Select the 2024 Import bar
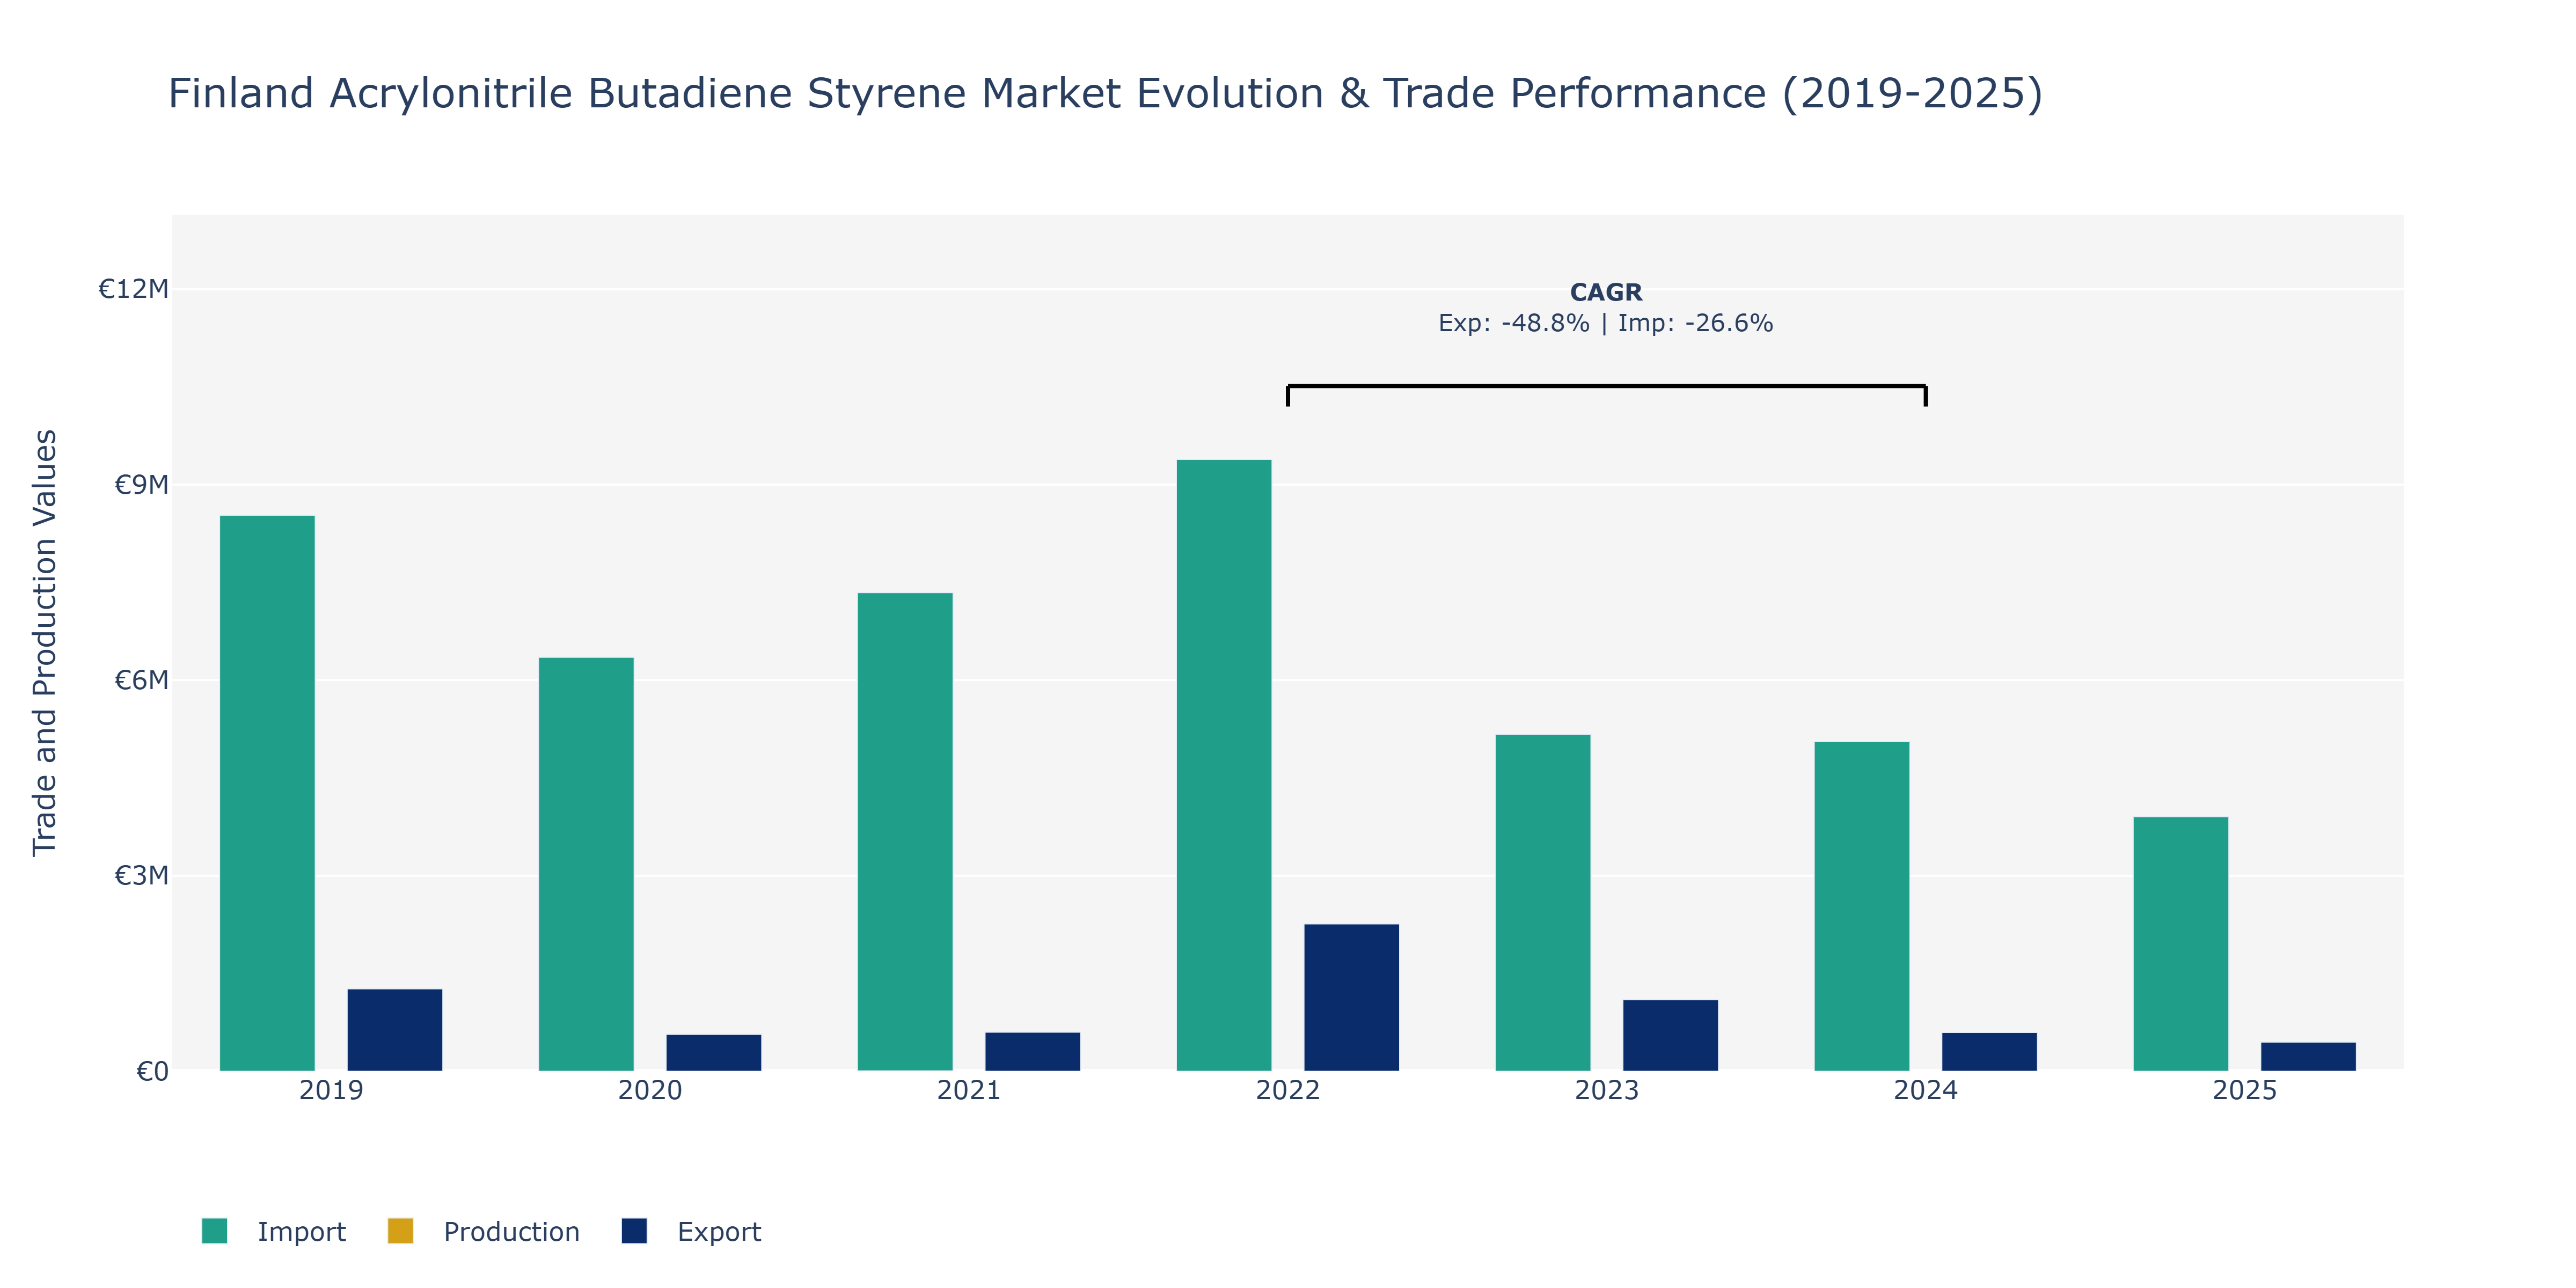The width and height of the screenshot is (2576, 1288). 1862,906
